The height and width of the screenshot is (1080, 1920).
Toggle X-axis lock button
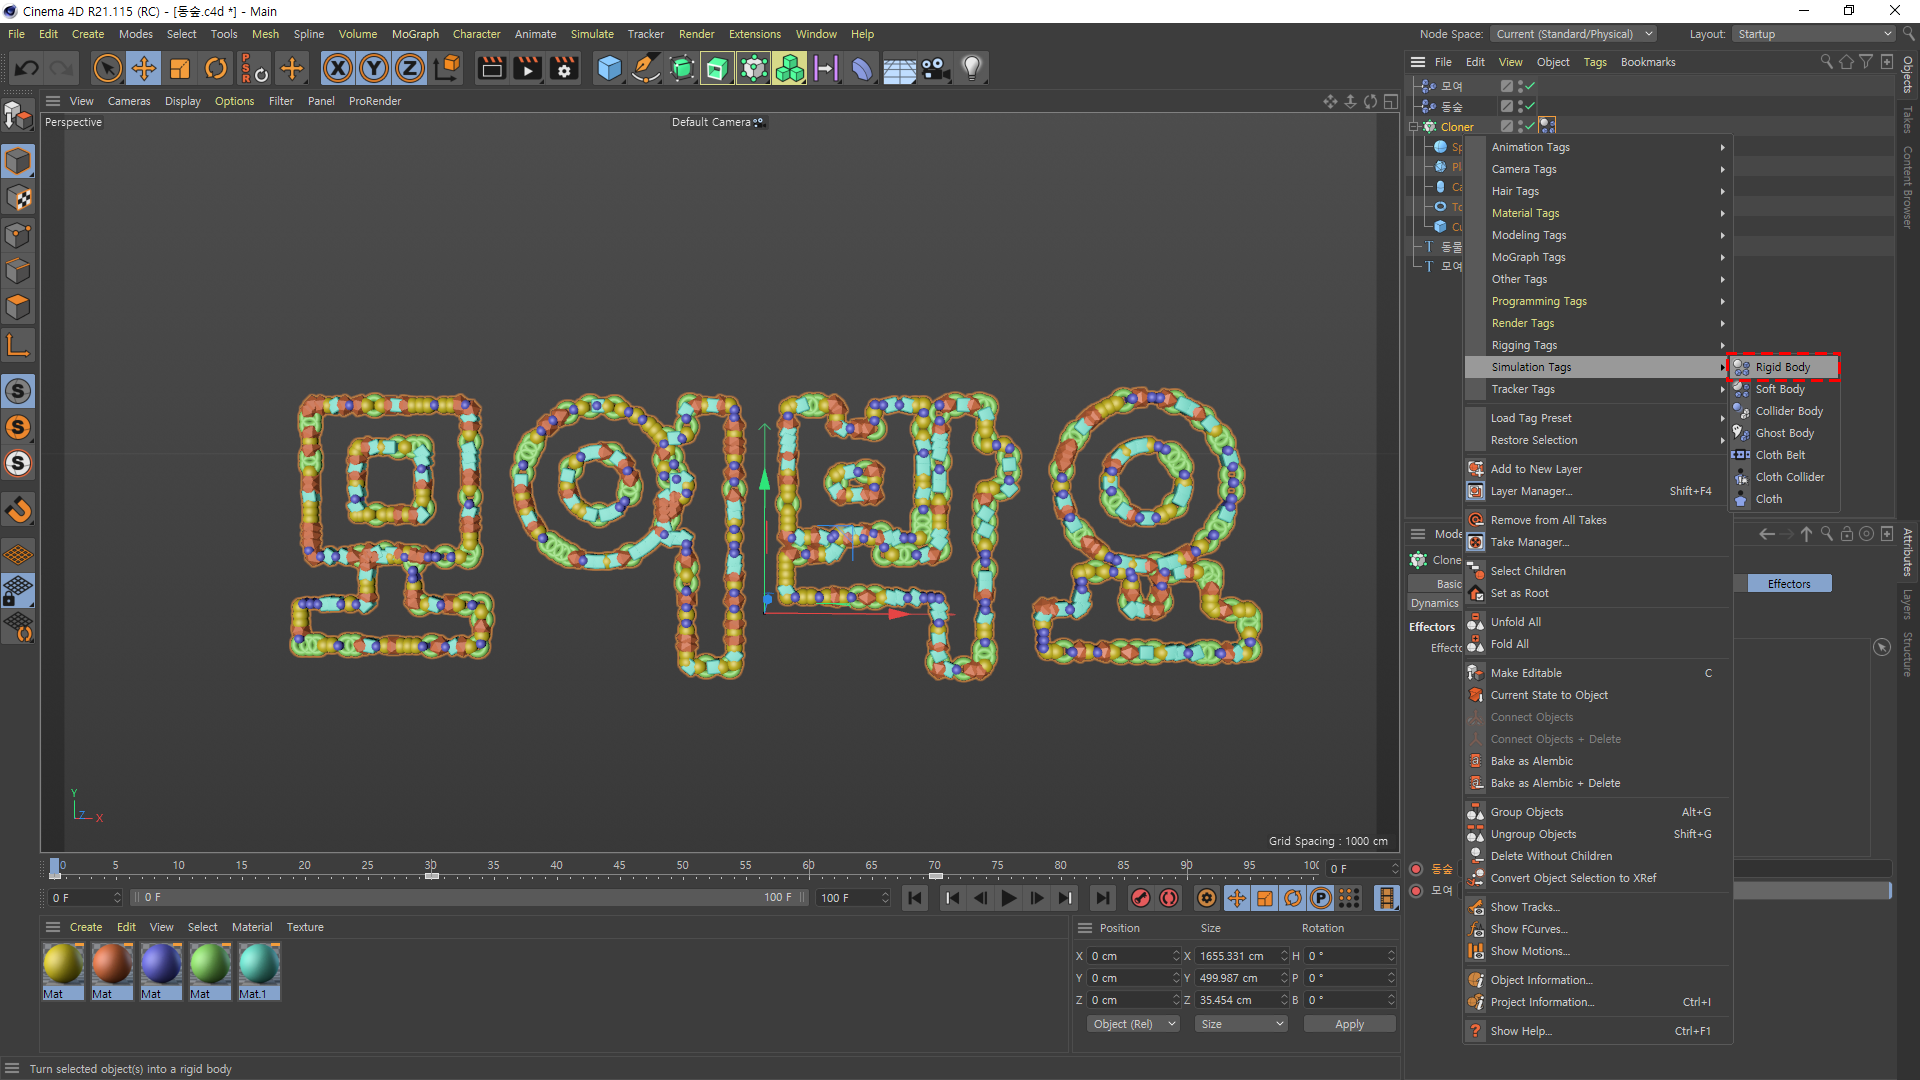point(338,68)
